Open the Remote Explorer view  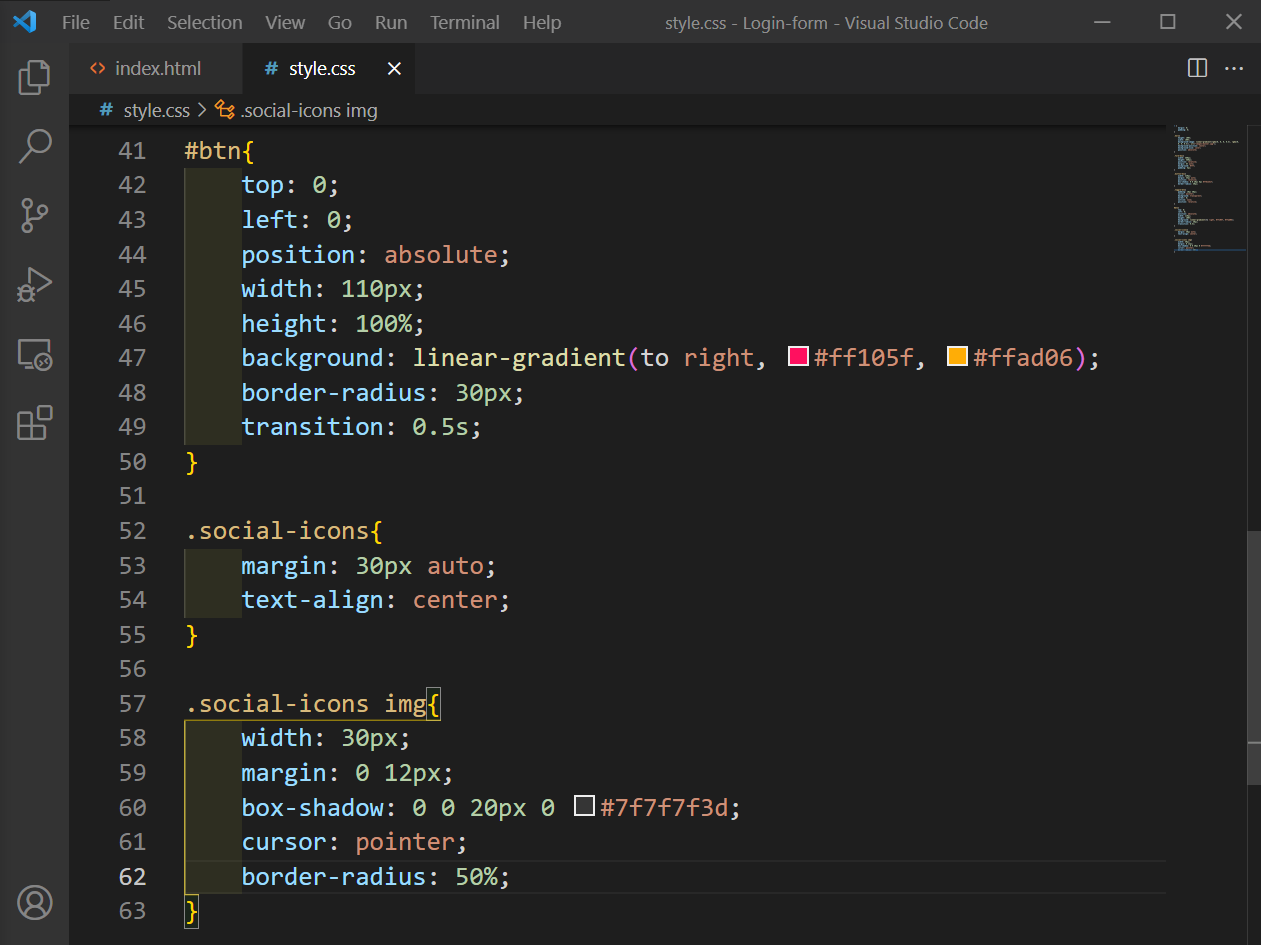click(x=34, y=354)
